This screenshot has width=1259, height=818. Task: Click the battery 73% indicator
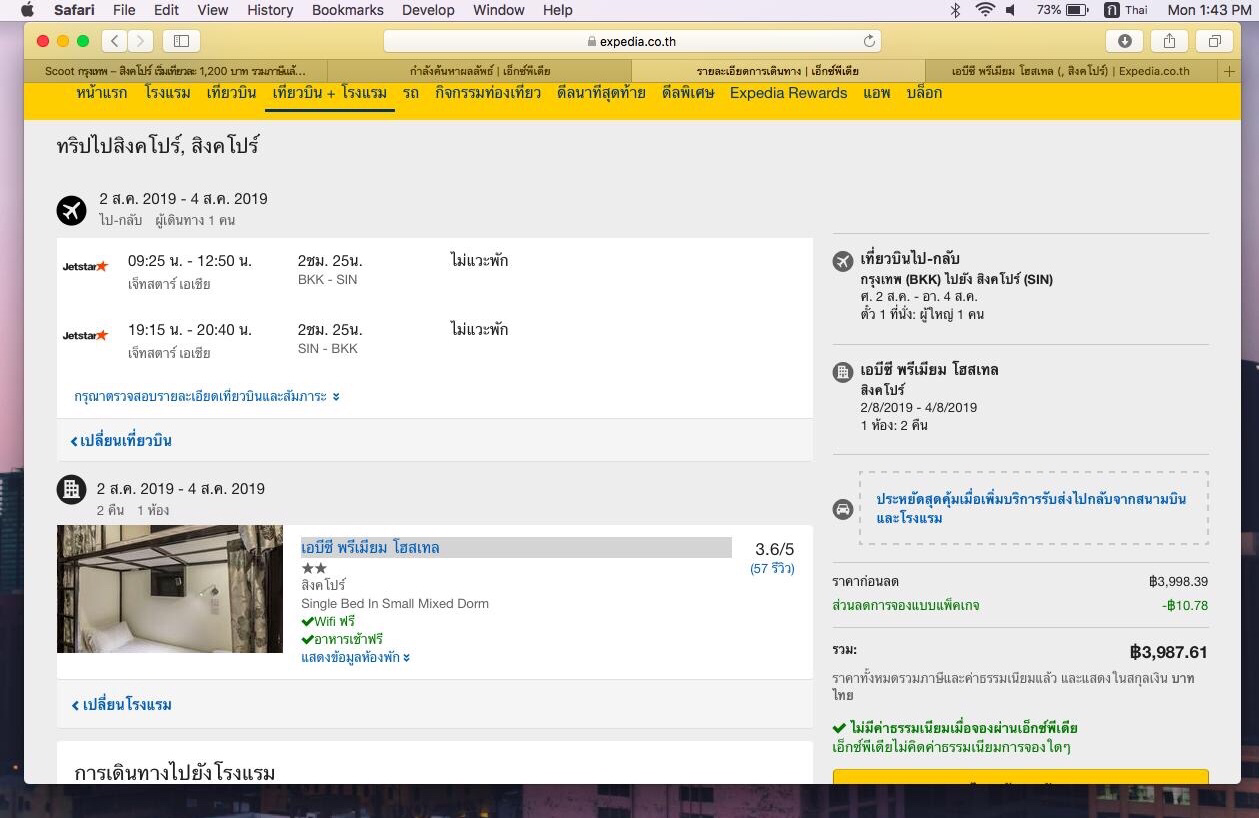(x=1063, y=10)
